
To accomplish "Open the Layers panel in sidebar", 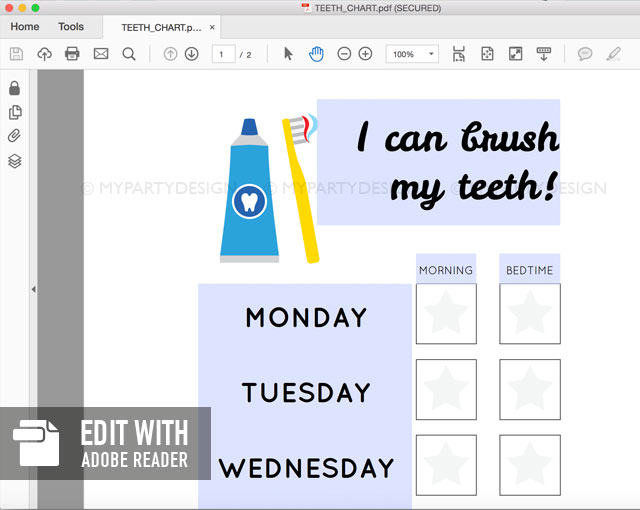I will pos(14,161).
